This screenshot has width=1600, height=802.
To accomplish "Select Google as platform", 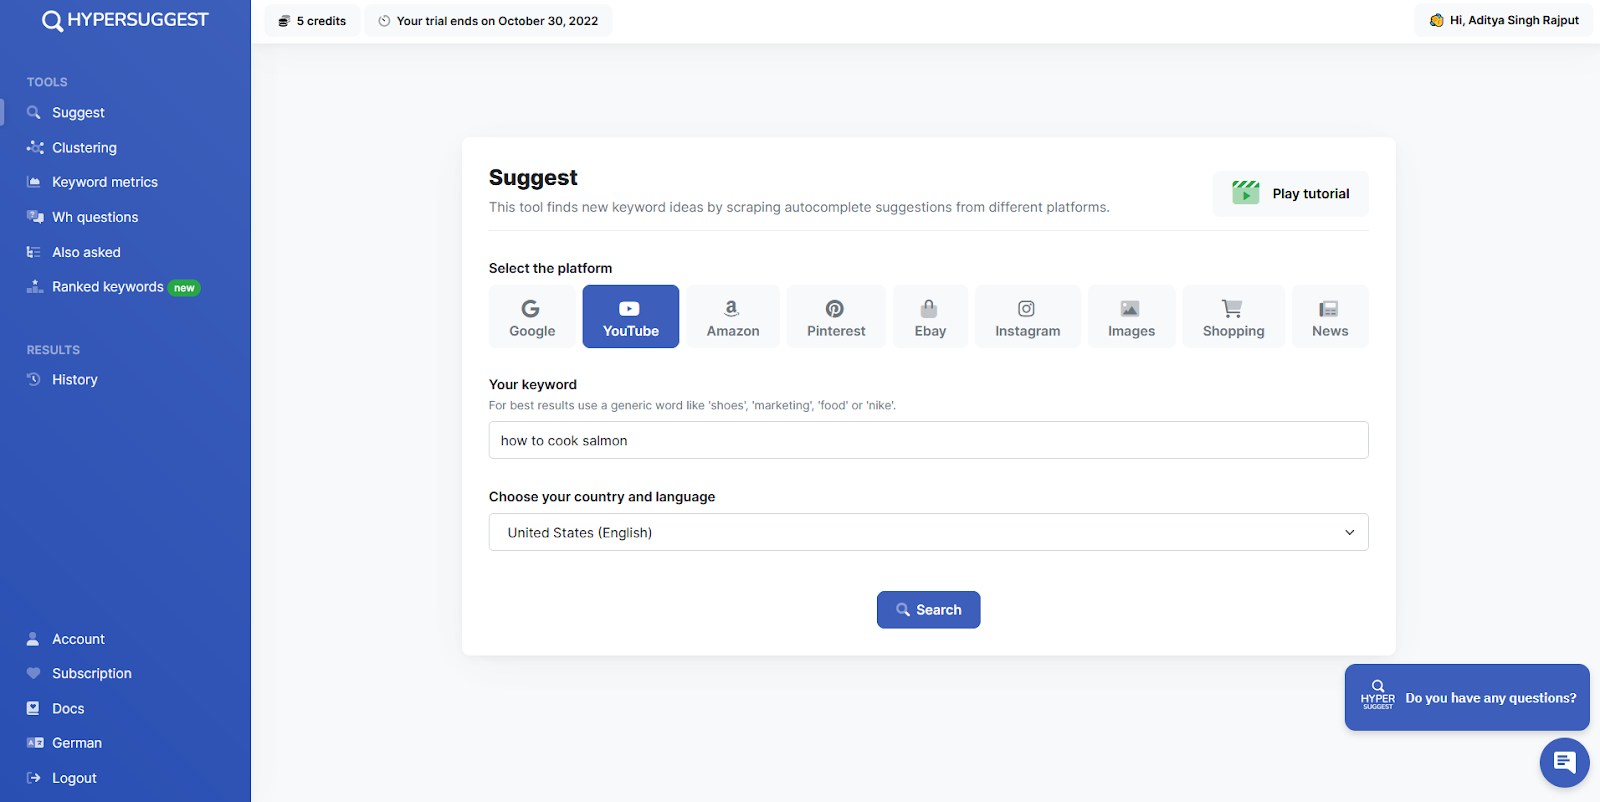I will click(532, 317).
